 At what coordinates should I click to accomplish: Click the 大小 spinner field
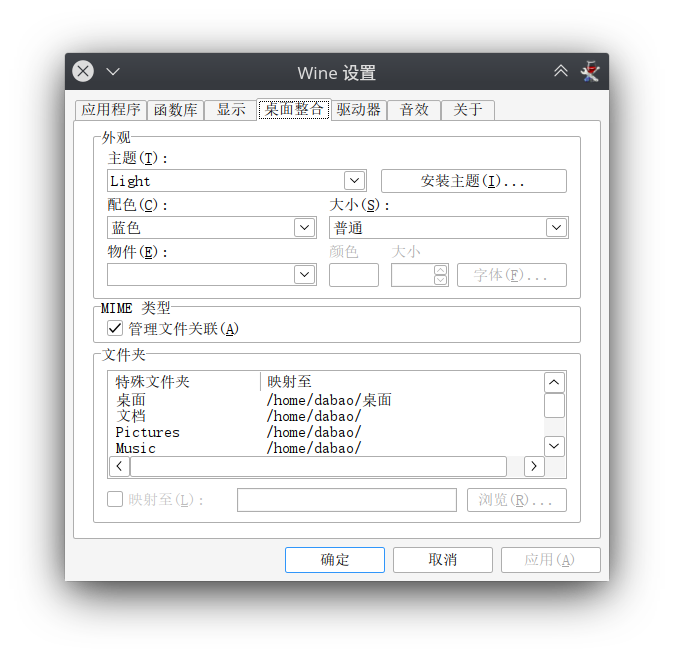pos(412,275)
